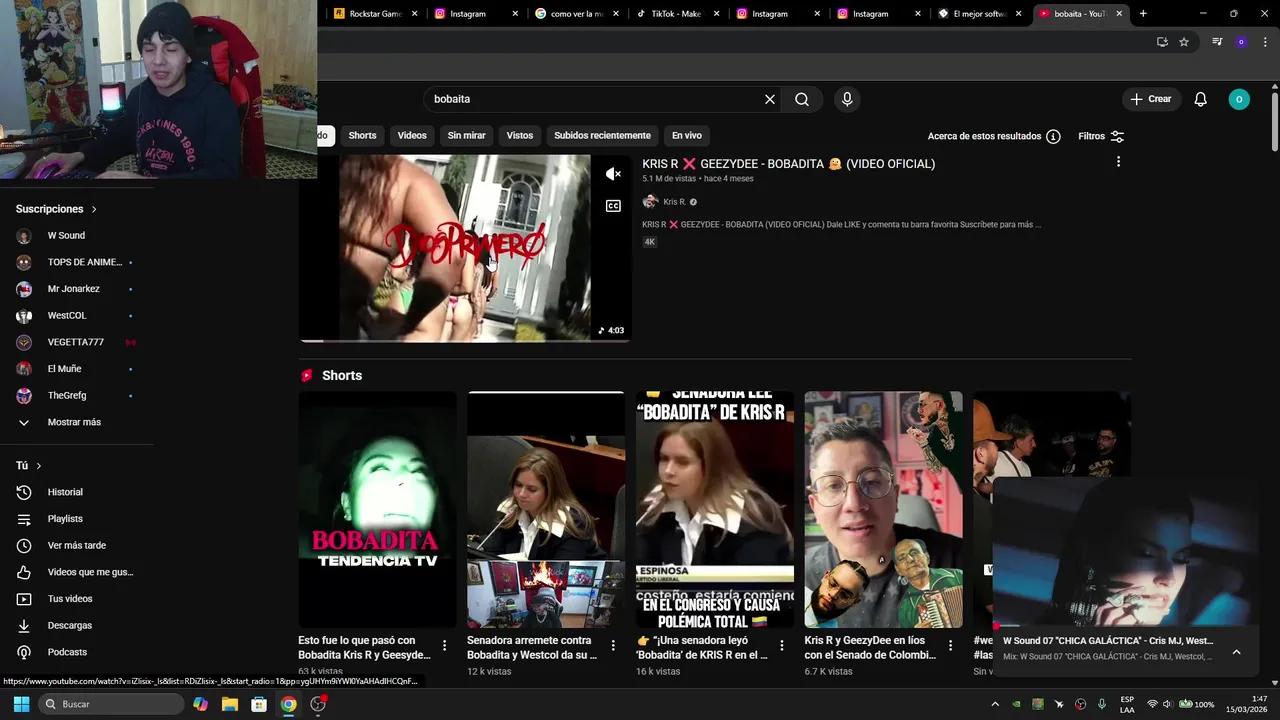The height and width of the screenshot is (720, 1280).
Task: Expand the Tú section
Action: coord(28,466)
